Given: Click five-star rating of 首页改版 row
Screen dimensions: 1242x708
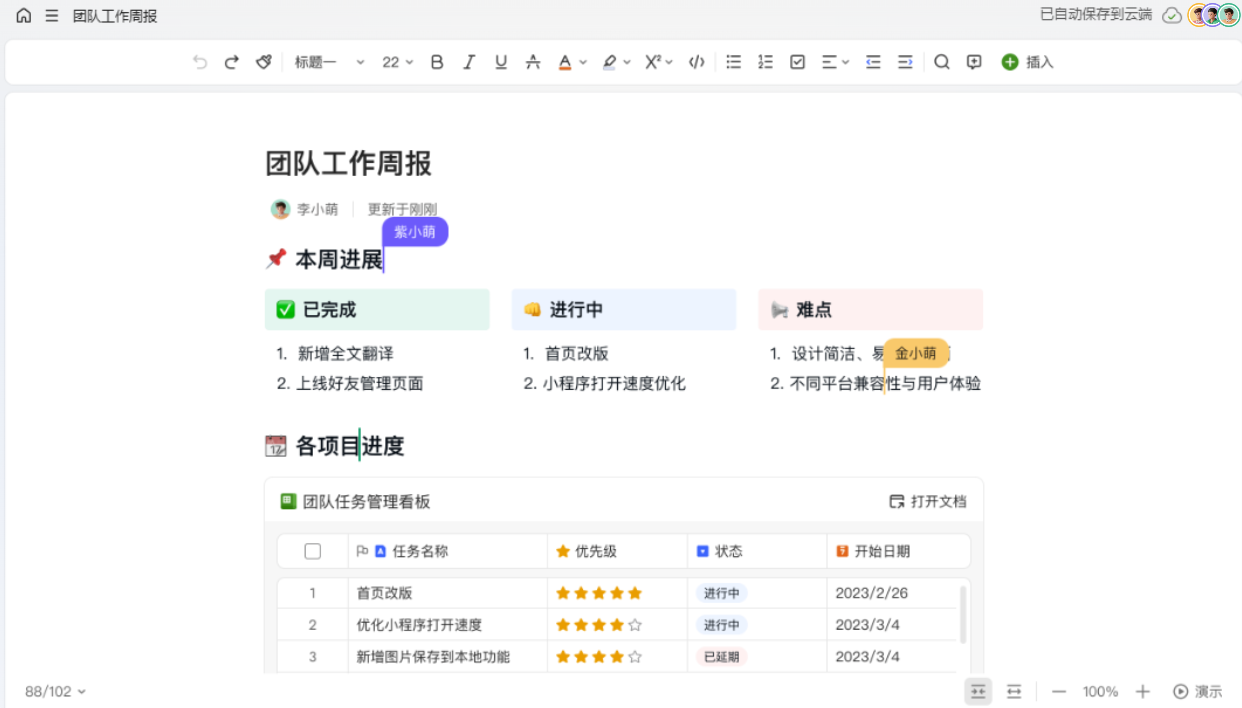Looking at the screenshot, I should [599, 593].
